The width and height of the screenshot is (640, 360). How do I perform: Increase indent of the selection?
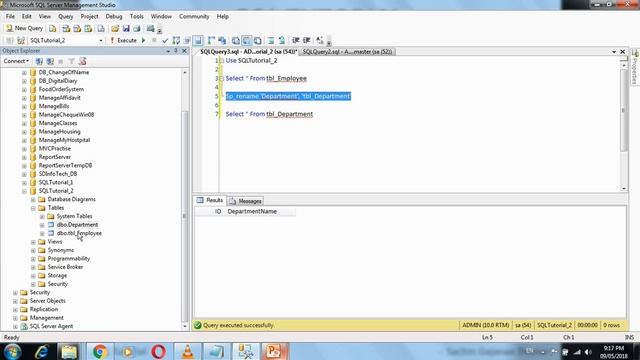(x=307, y=40)
